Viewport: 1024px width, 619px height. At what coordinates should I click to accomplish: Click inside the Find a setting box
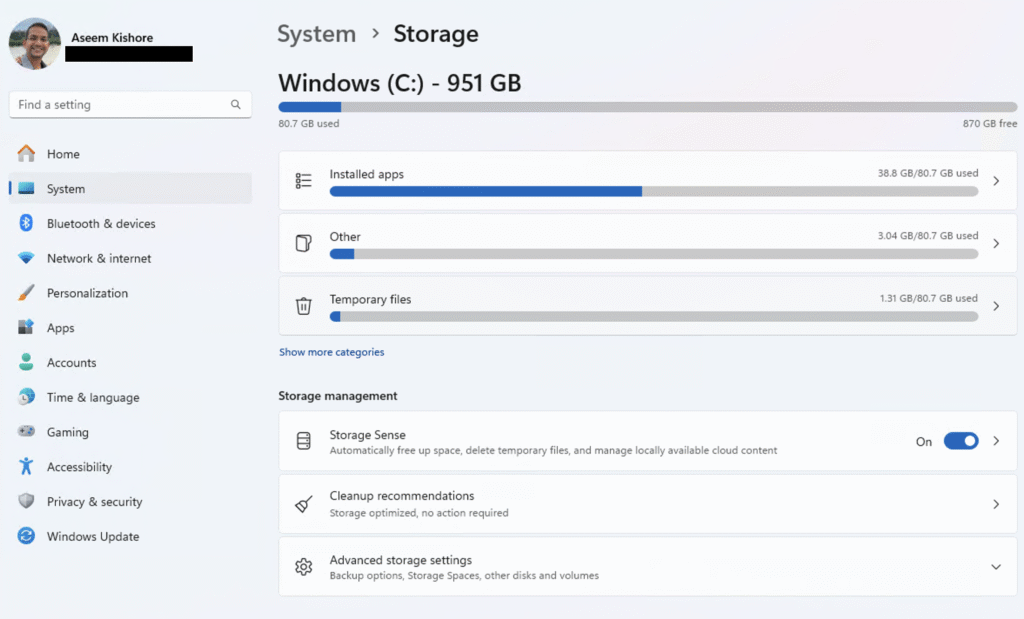tap(129, 104)
